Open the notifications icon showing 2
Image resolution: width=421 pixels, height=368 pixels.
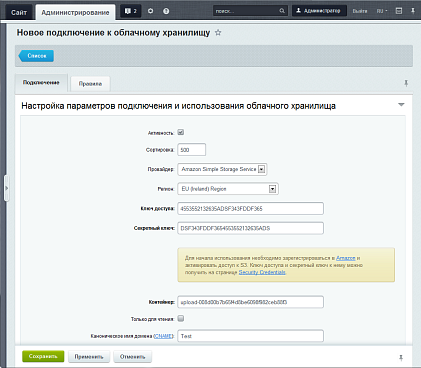pyautogui.click(x=131, y=11)
